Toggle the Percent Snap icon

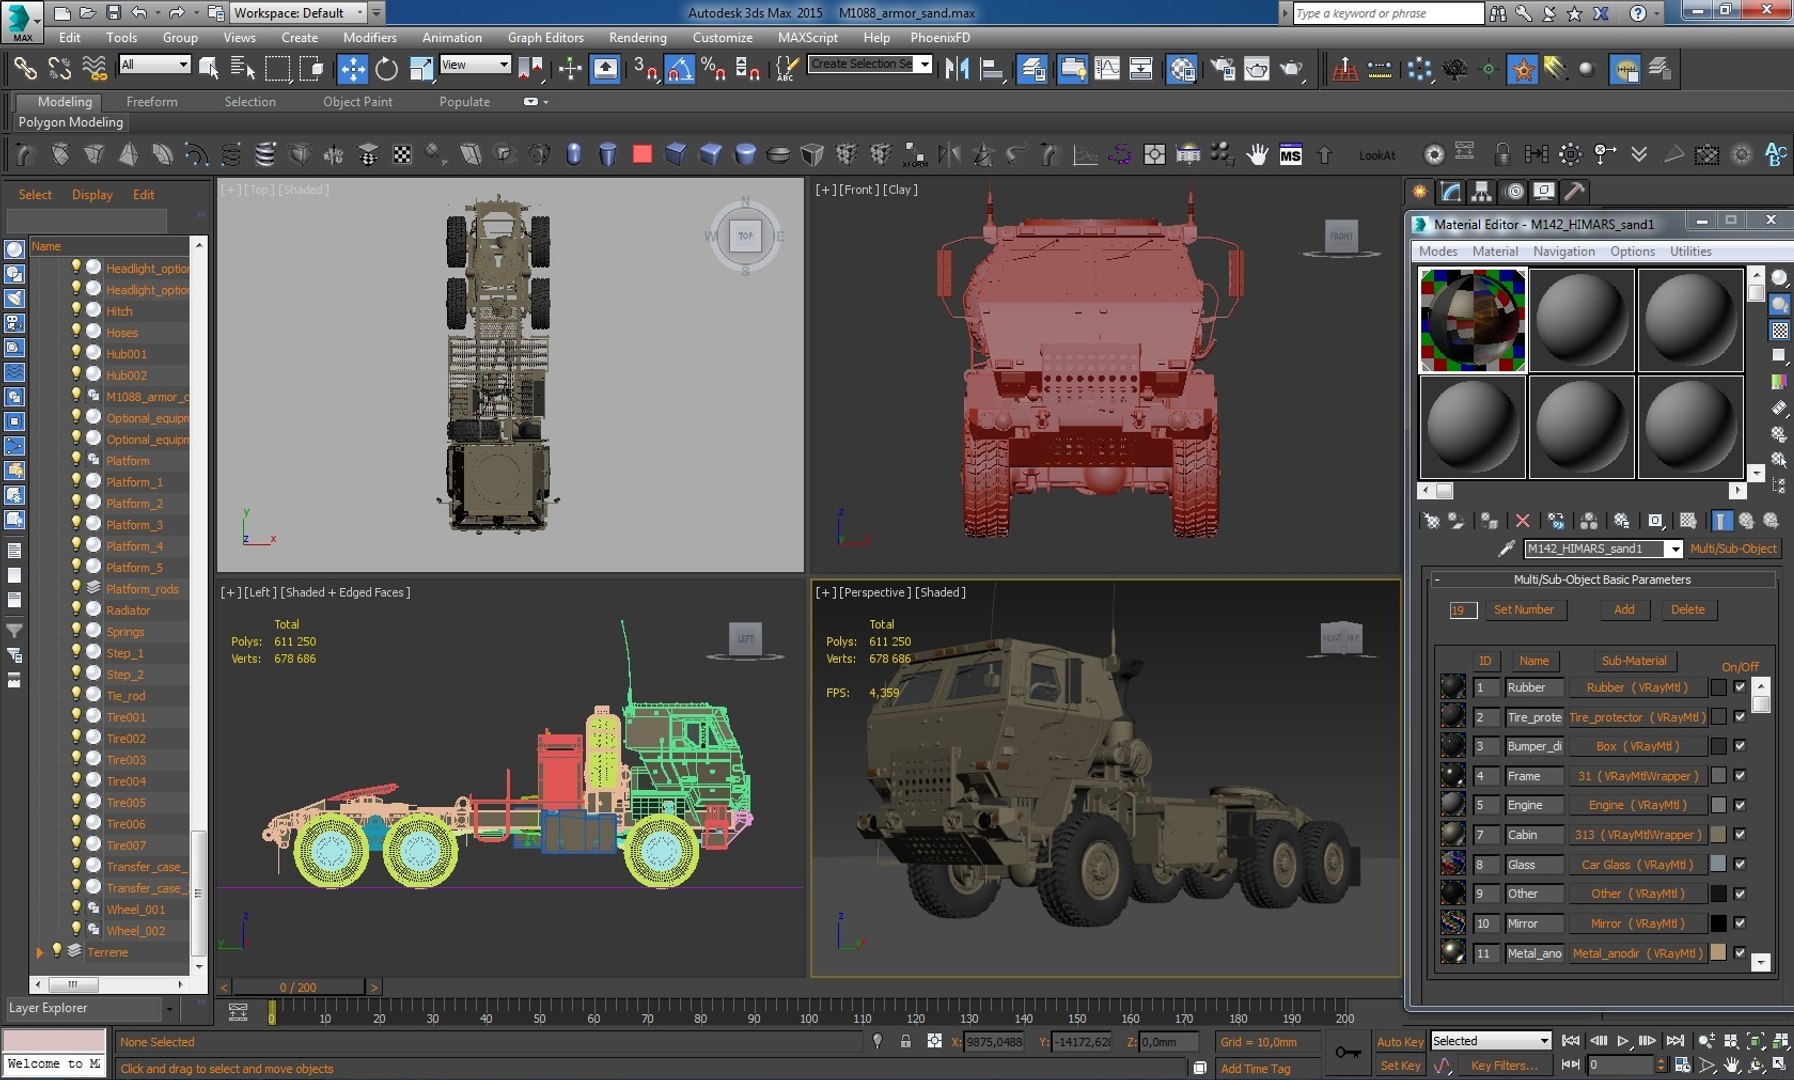point(713,69)
